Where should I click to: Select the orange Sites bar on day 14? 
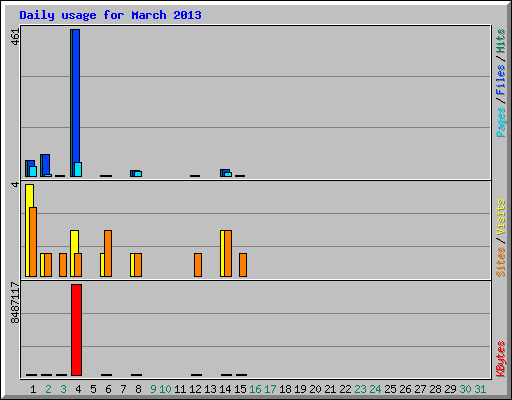point(228,253)
